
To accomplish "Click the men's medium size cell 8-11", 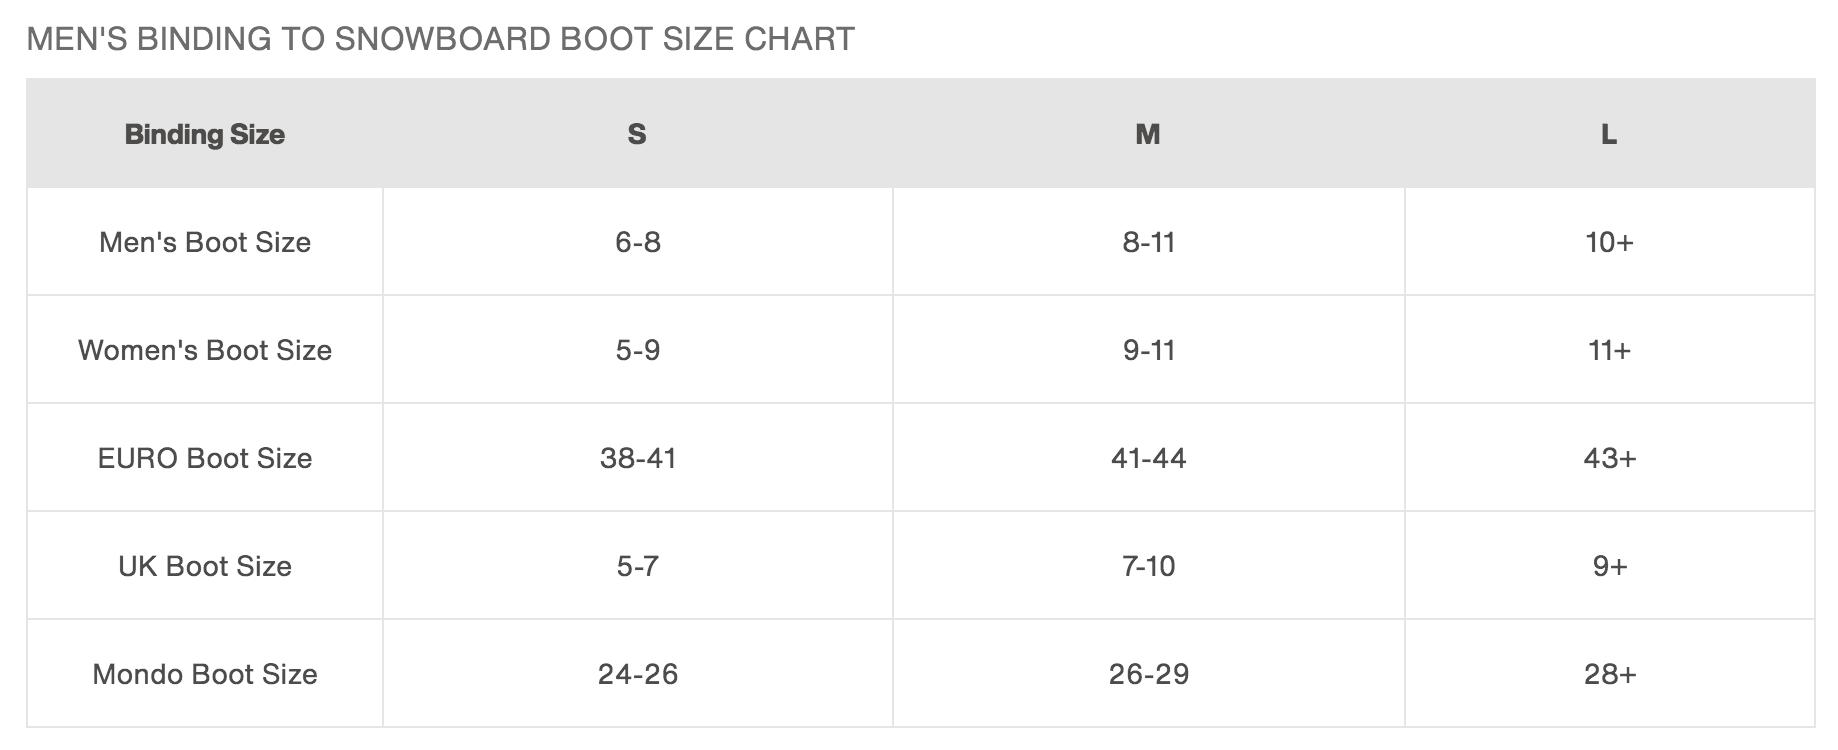I will [1148, 242].
